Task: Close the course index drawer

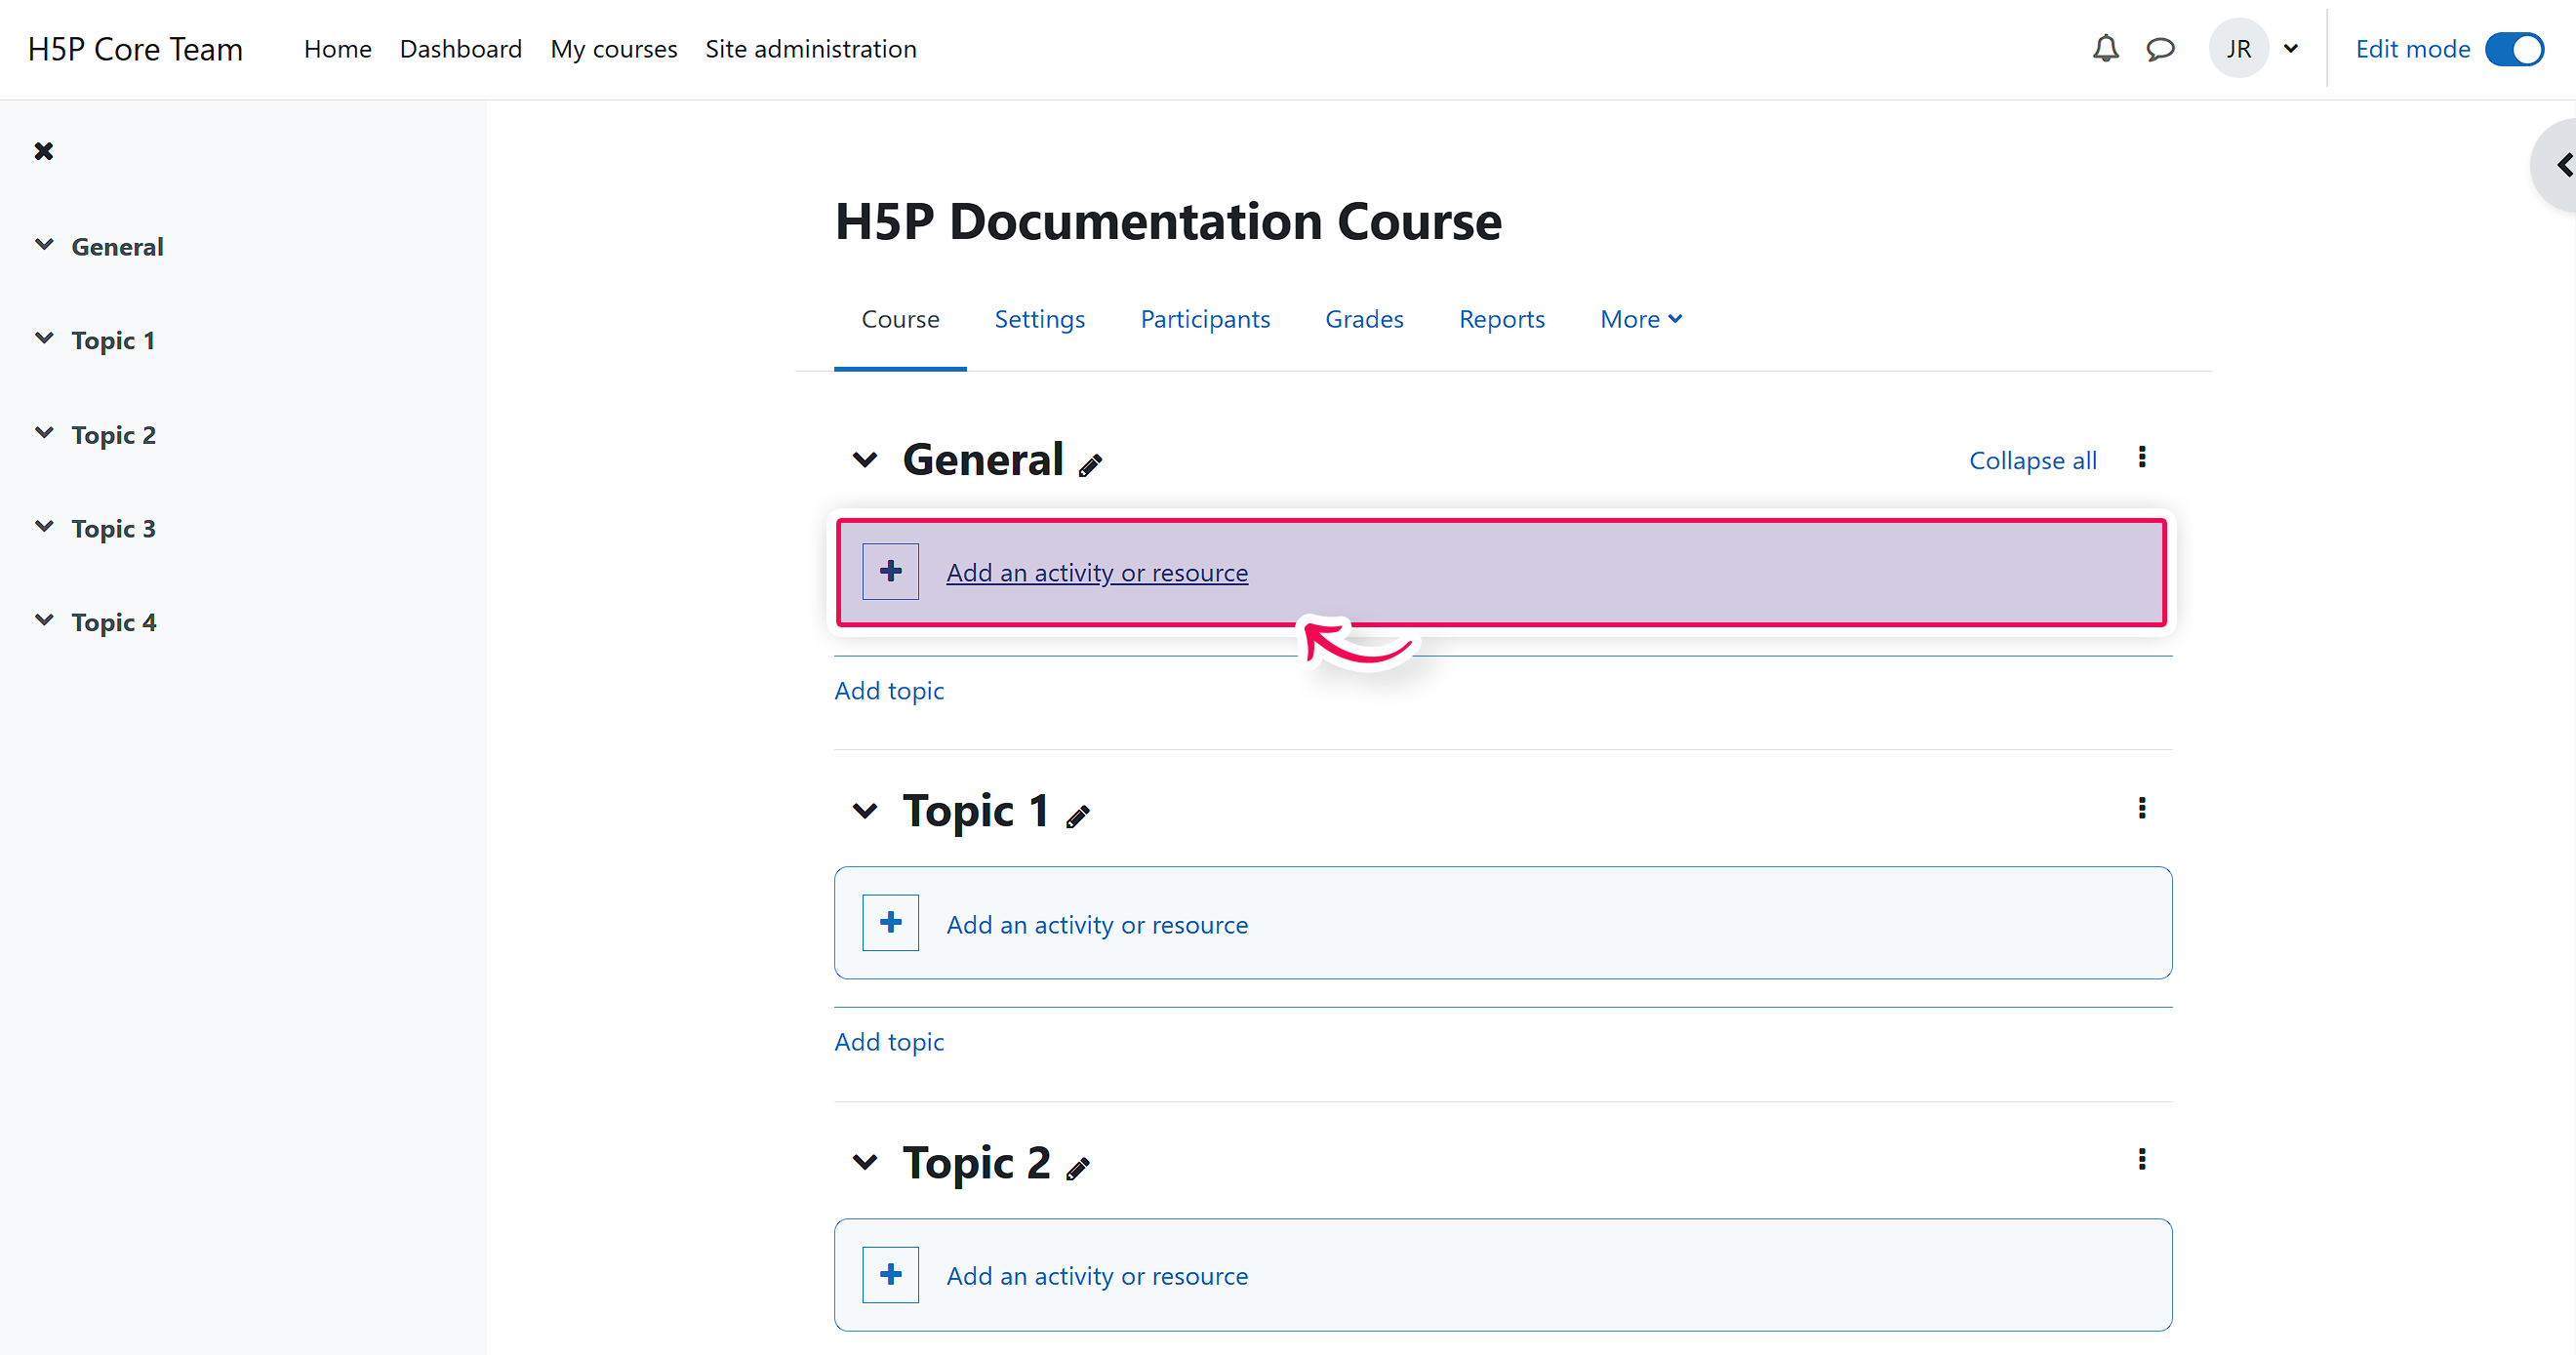Action: 43,150
